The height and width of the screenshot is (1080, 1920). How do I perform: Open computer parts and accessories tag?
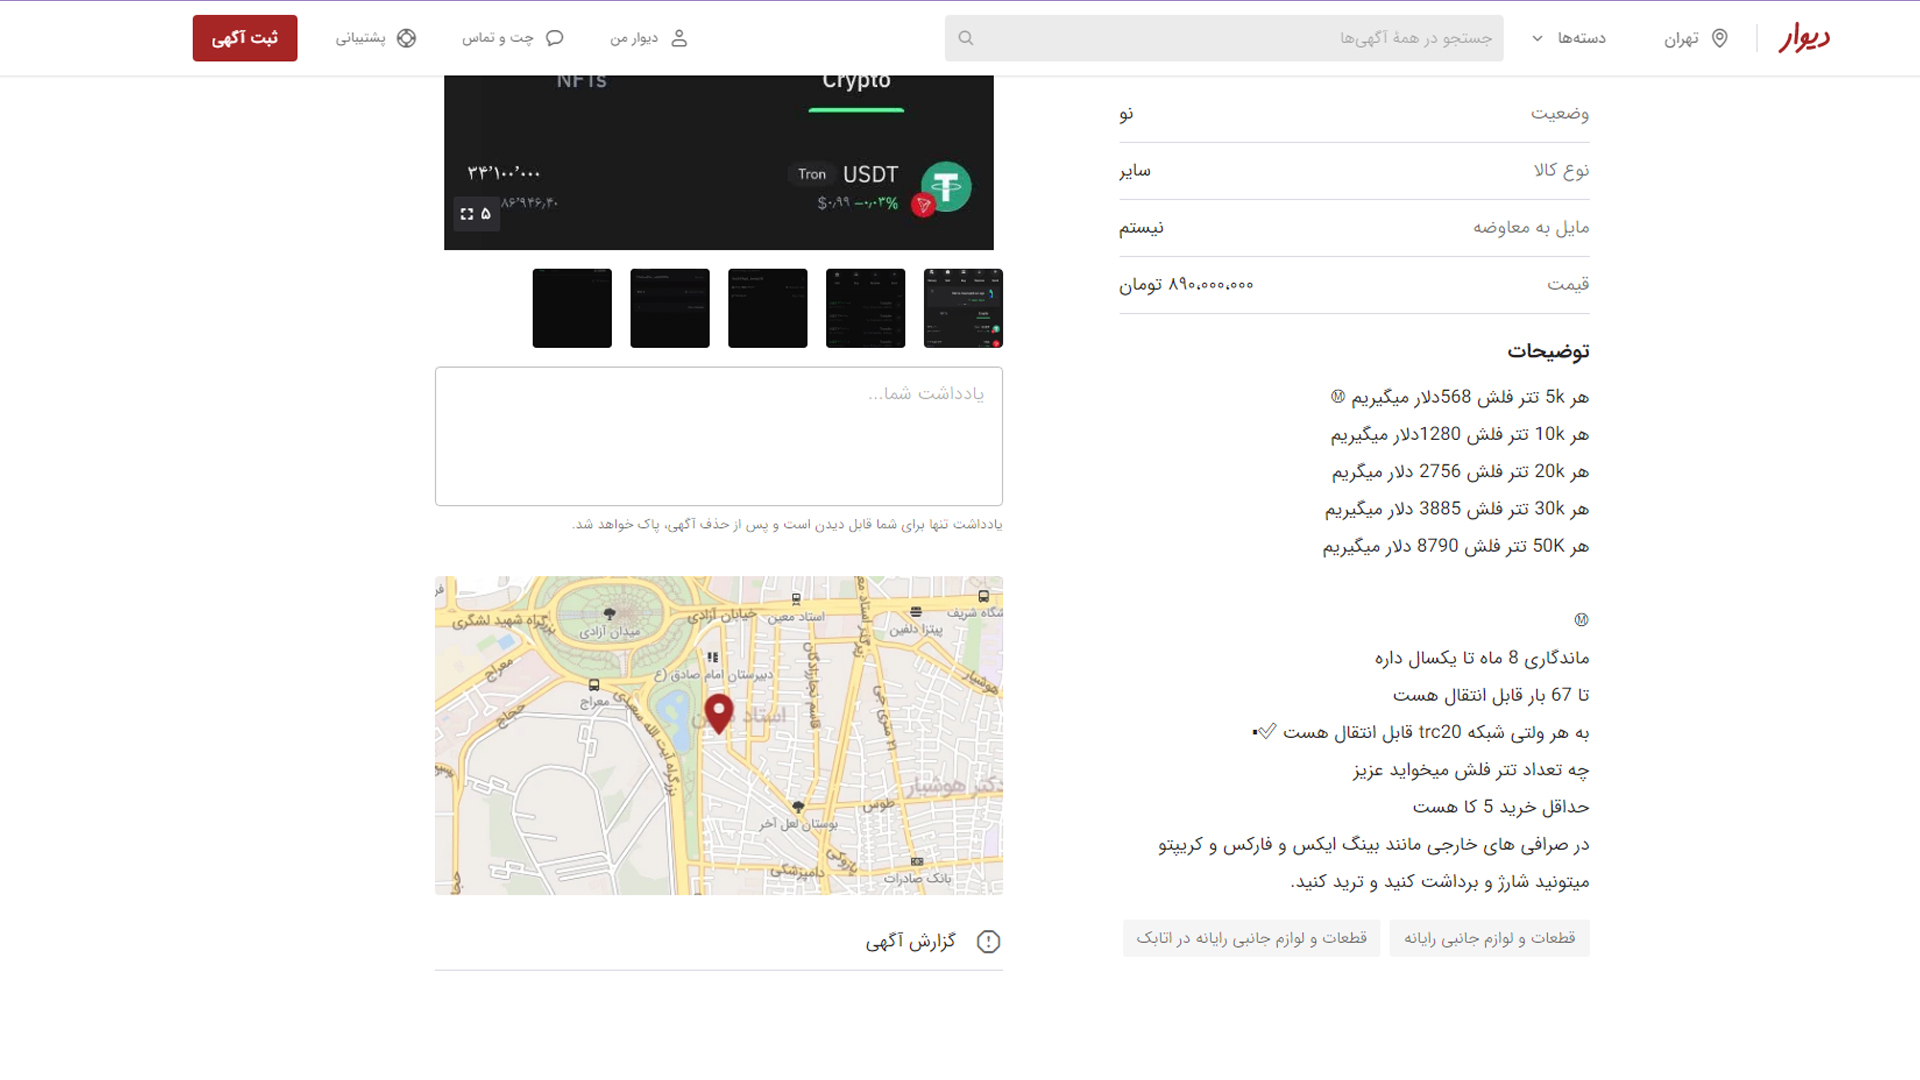coord(1489,938)
